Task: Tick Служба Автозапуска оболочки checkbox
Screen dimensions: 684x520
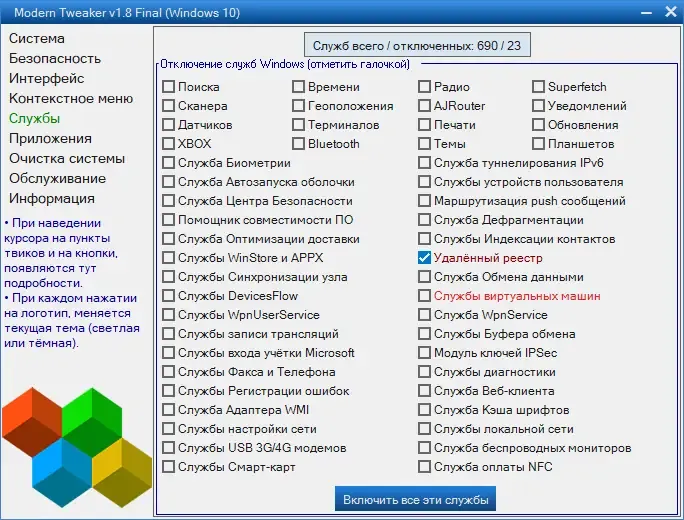Action: tap(168, 181)
